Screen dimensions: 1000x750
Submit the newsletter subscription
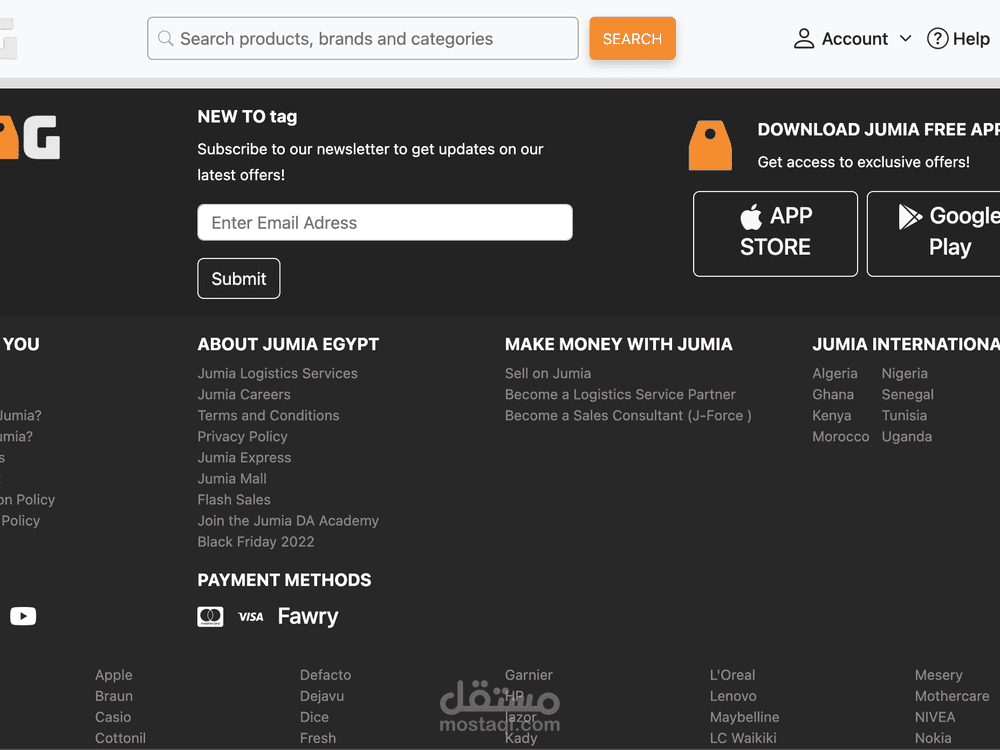point(239,278)
